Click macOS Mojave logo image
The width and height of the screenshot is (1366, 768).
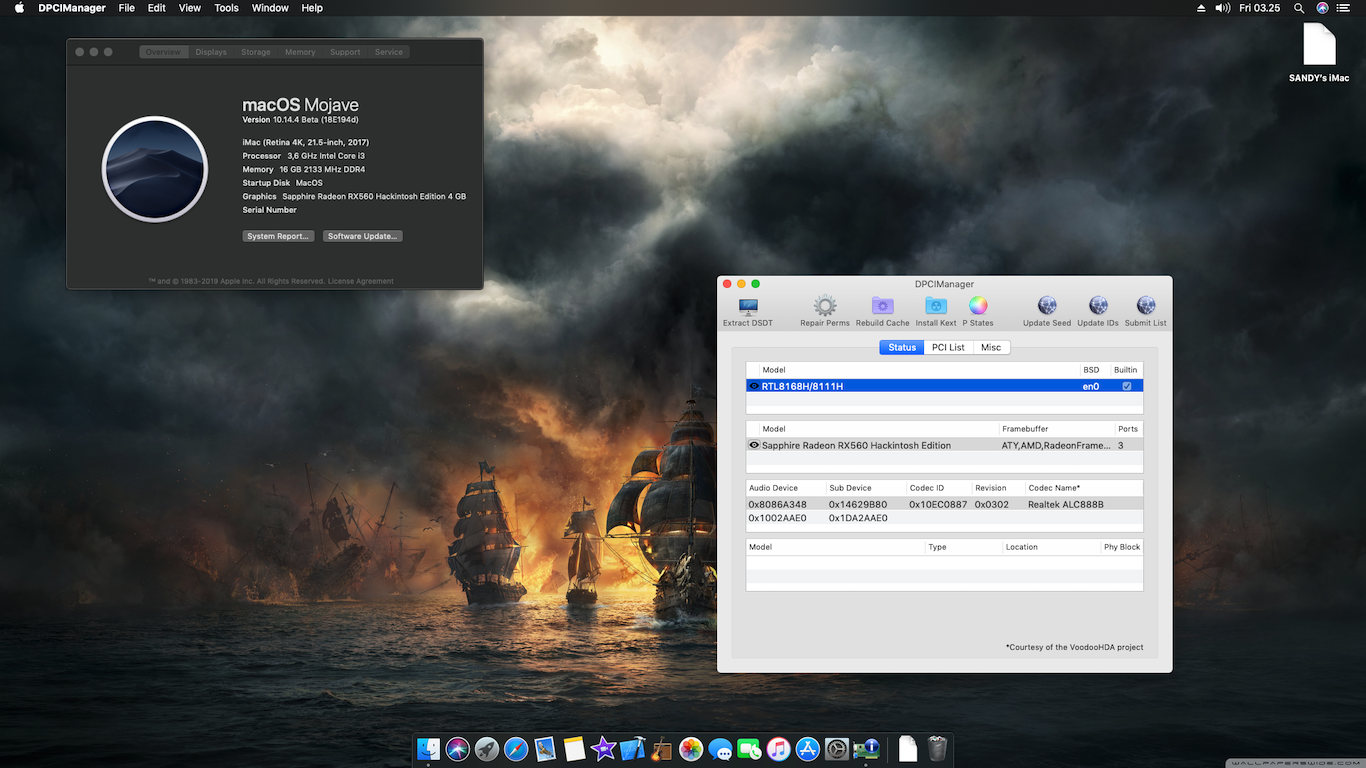pyautogui.click(x=155, y=169)
